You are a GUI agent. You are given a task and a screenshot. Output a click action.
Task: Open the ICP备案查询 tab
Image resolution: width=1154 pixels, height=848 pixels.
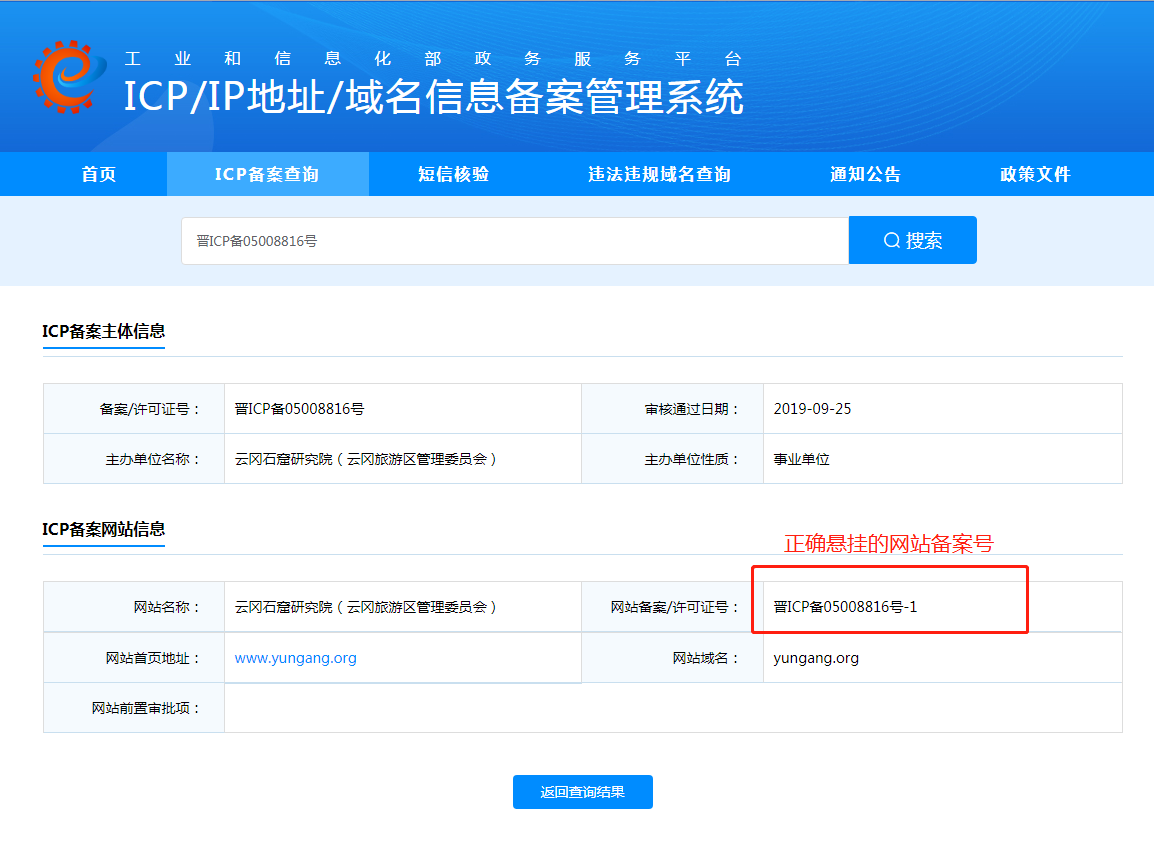(267, 174)
